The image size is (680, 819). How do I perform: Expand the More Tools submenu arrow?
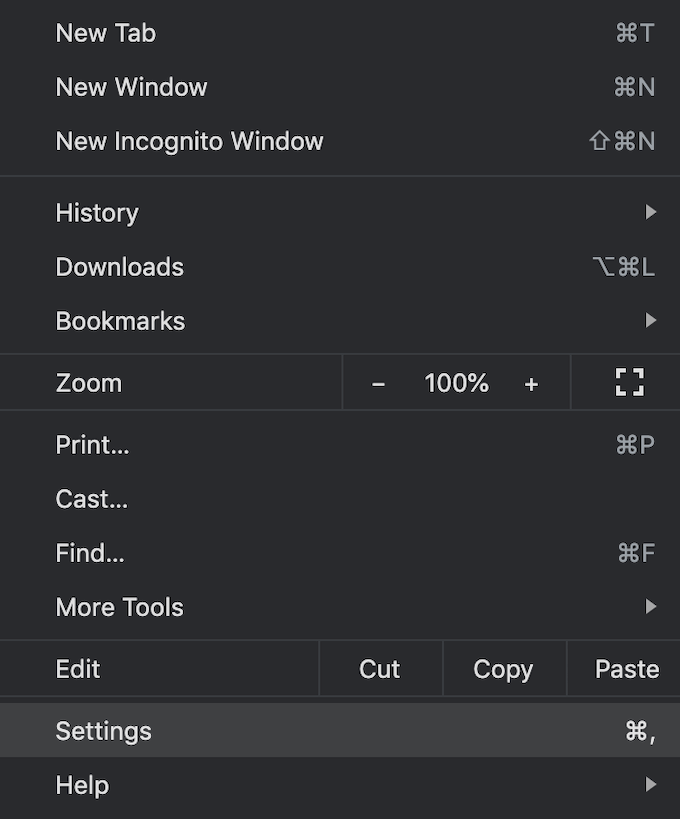(651, 606)
